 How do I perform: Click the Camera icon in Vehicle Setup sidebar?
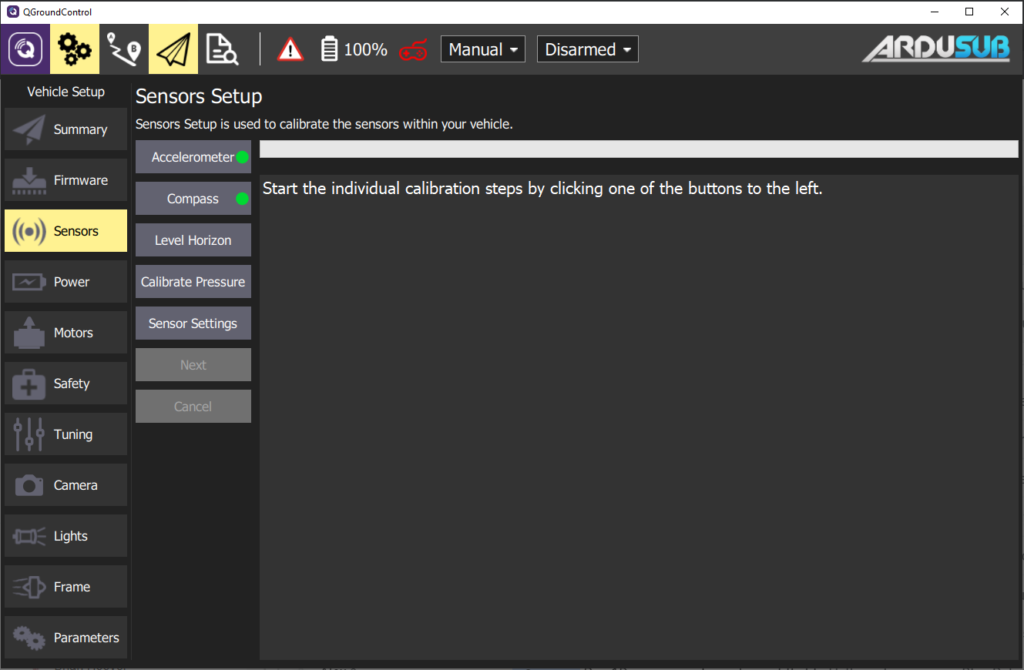click(x=30, y=485)
